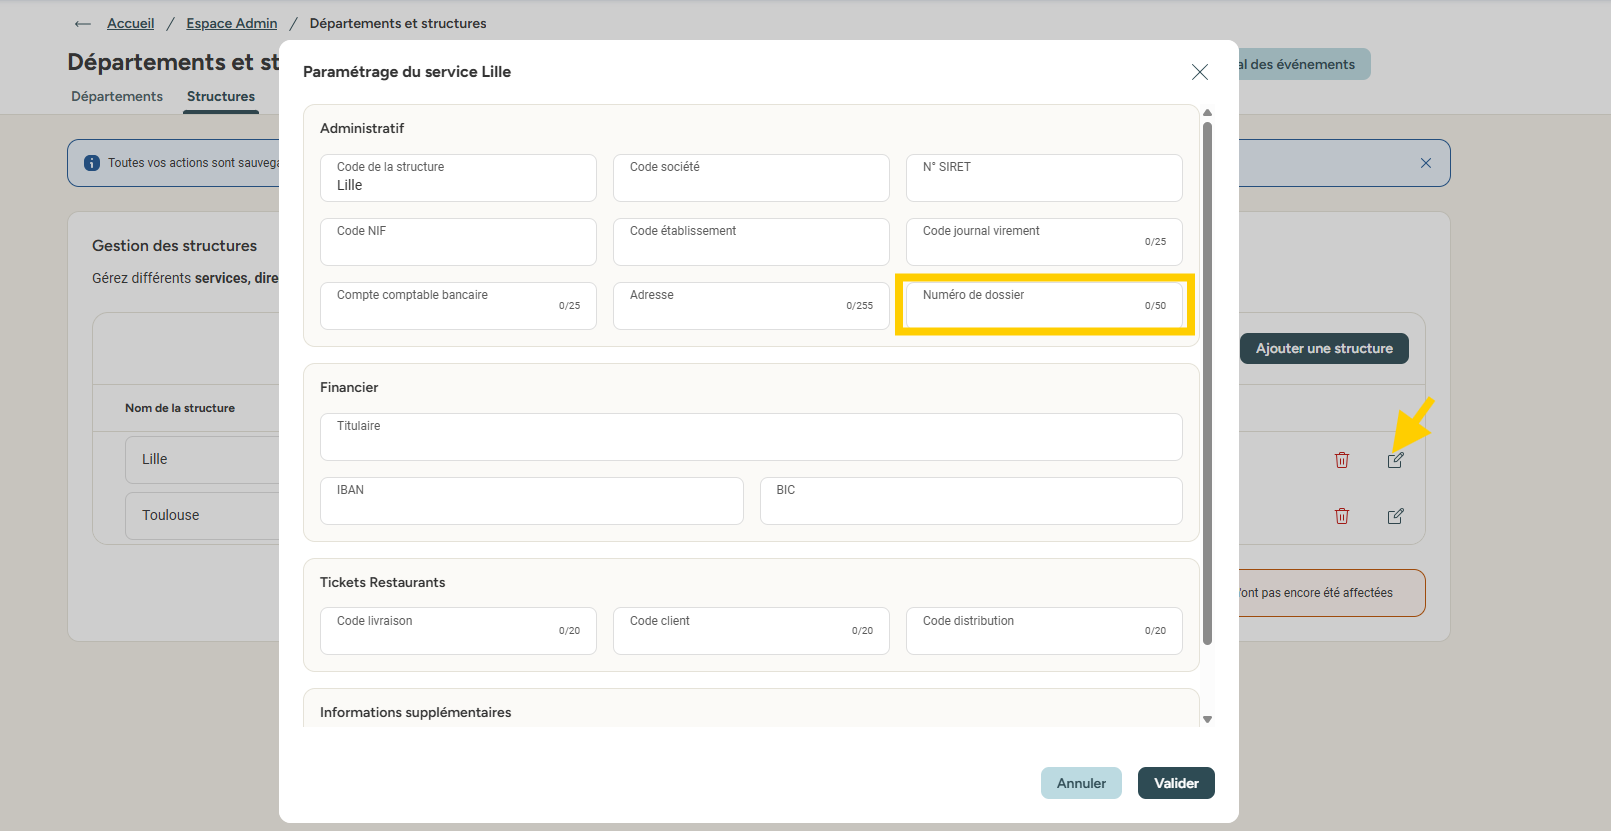
Task: Focus the Numéro de dossier field
Action: (1044, 306)
